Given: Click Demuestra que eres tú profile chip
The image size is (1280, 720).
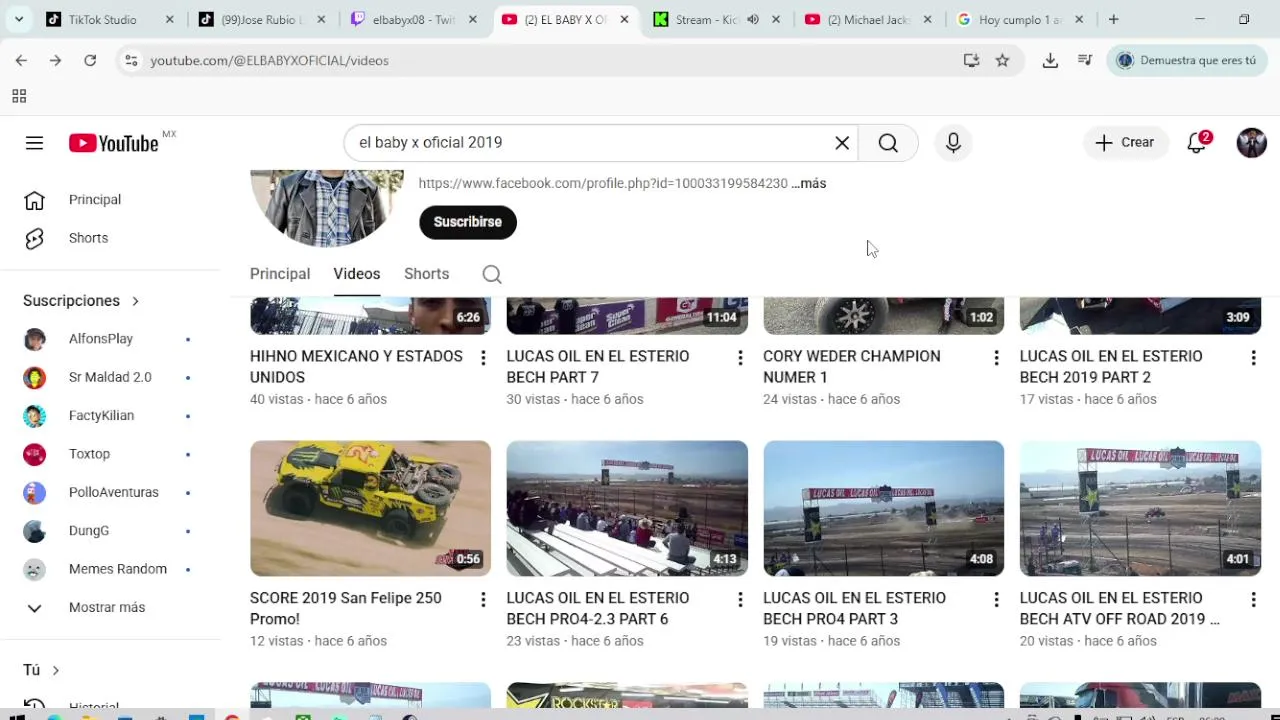Looking at the screenshot, I should 1187,60.
